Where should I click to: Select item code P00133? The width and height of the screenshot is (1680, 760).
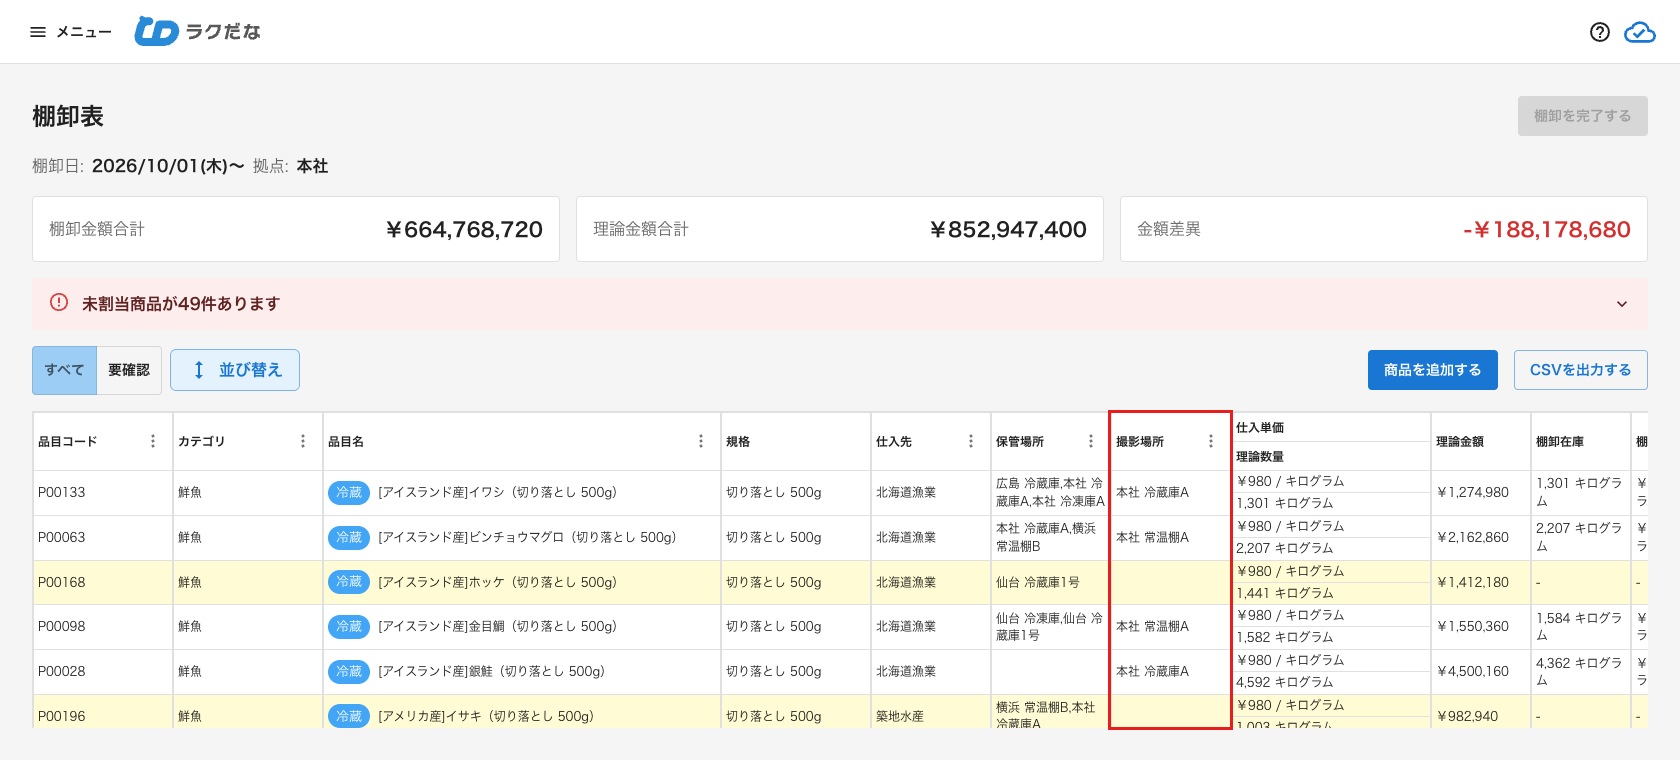tap(62, 492)
